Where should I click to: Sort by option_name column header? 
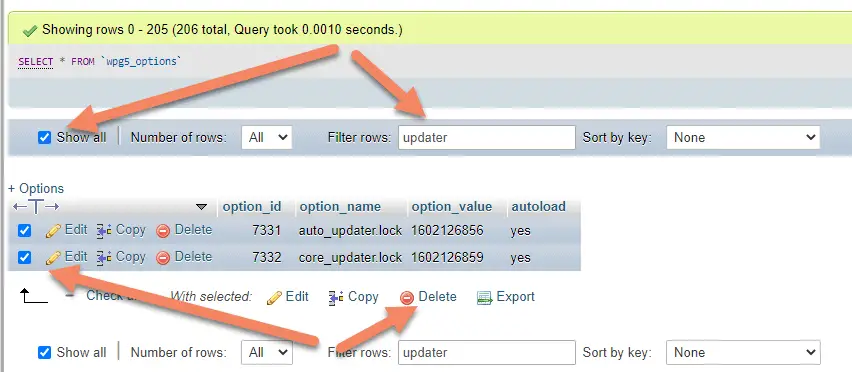(x=340, y=207)
